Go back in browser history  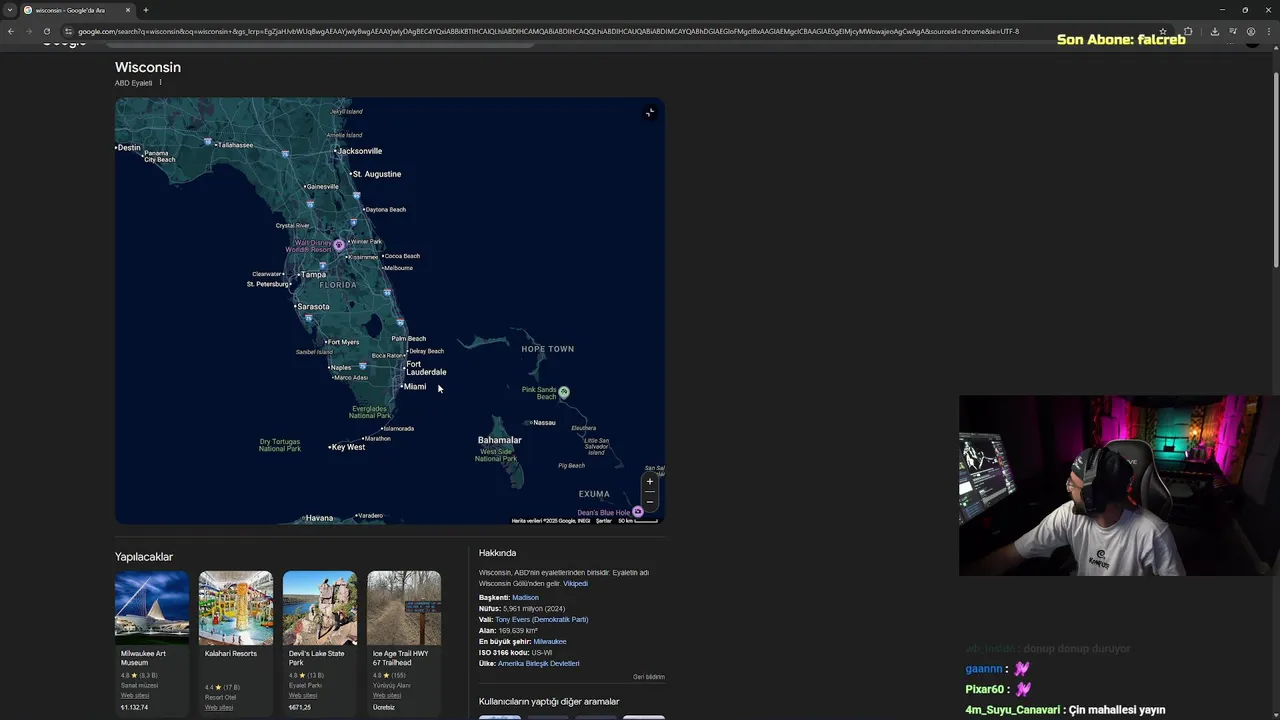(11, 31)
